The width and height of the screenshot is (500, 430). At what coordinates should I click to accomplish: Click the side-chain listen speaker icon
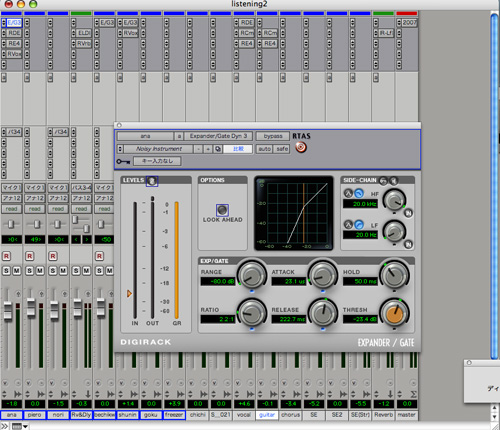(x=394, y=180)
